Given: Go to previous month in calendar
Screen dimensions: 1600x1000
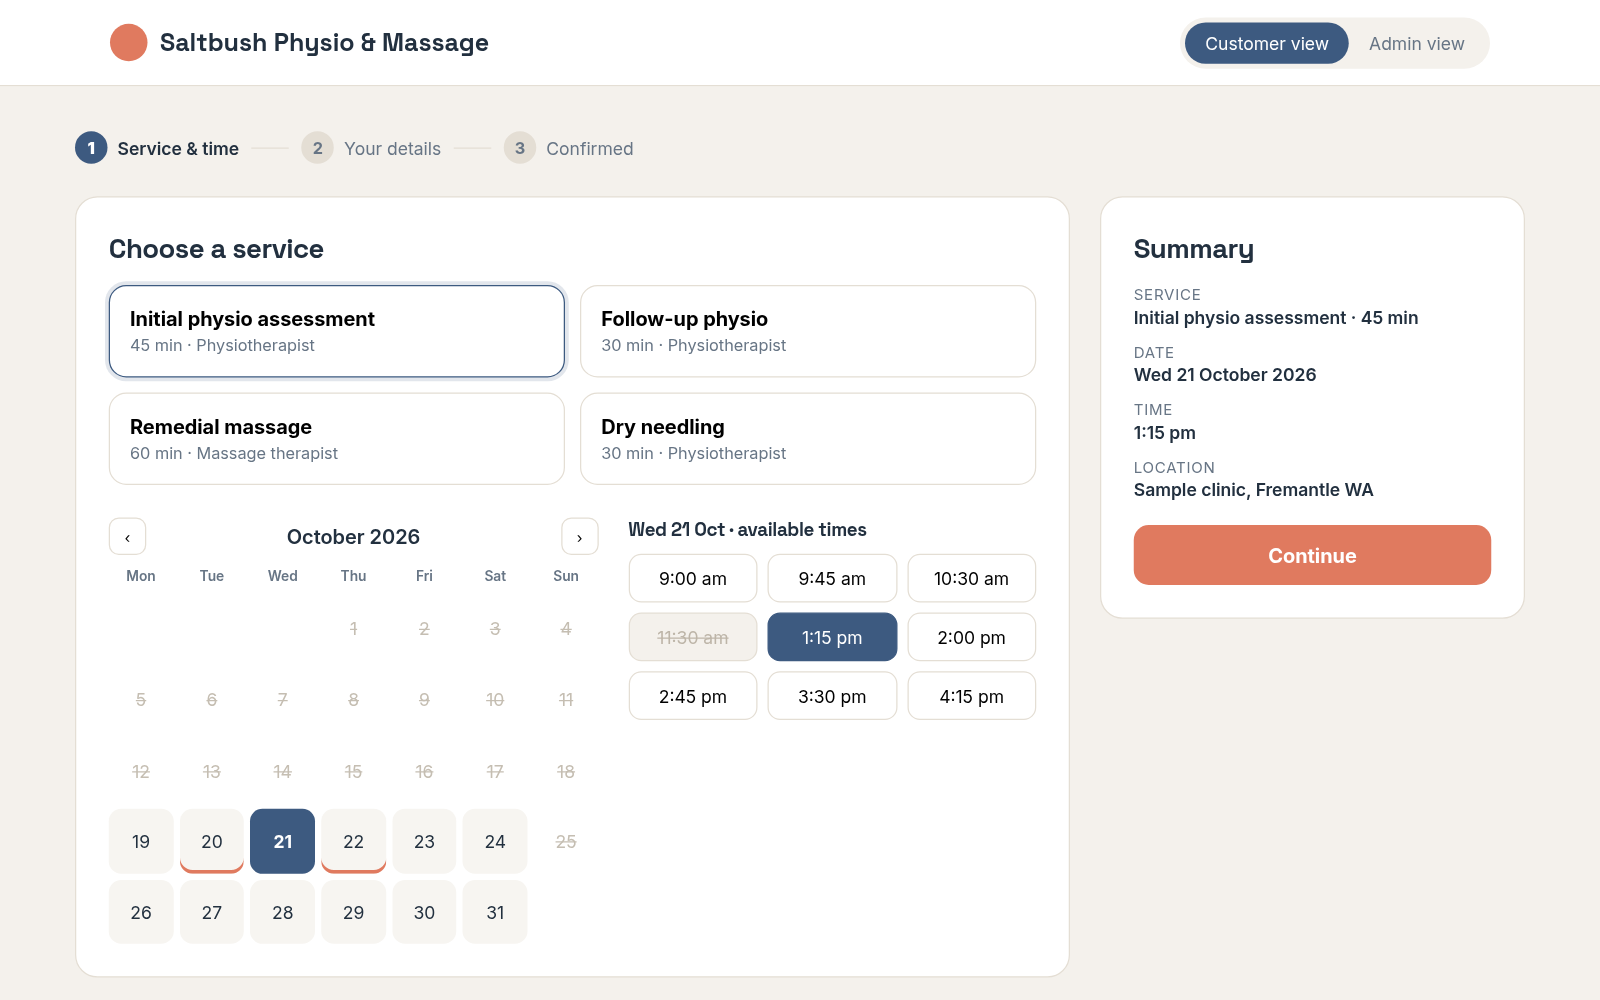Looking at the screenshot, I should [128, 537].
